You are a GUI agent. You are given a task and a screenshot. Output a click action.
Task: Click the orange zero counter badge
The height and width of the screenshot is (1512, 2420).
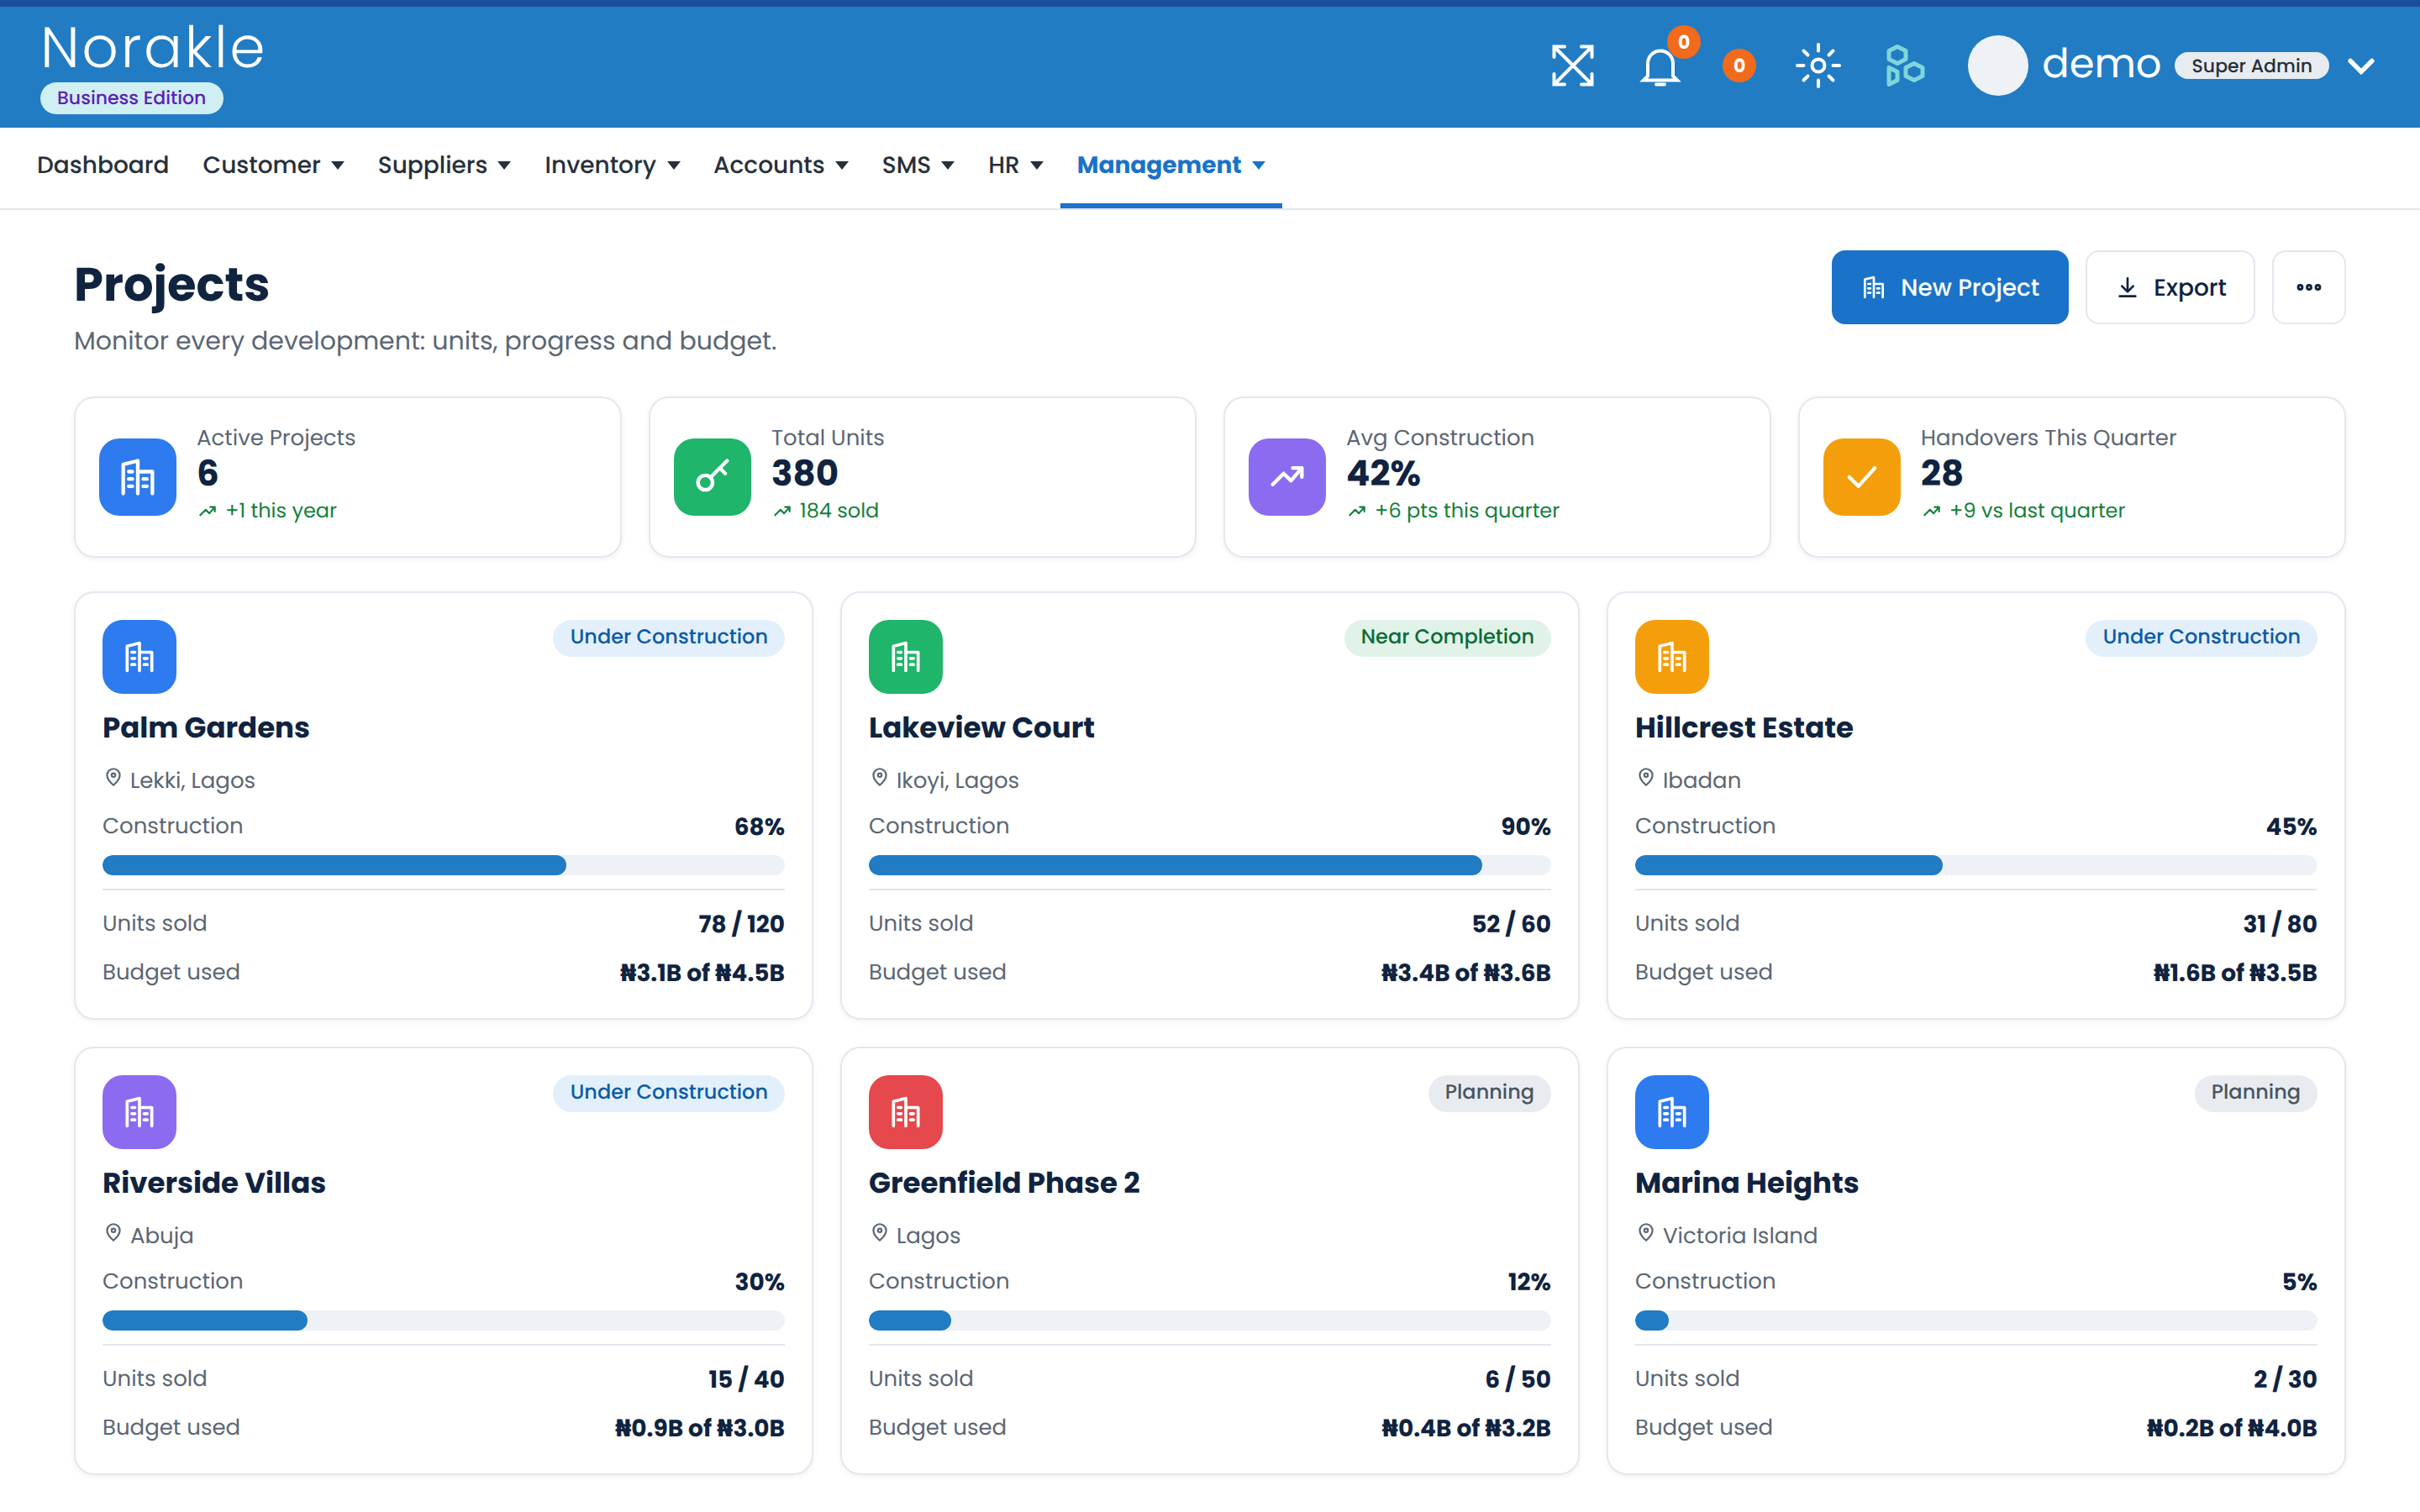coord(1739,66)
